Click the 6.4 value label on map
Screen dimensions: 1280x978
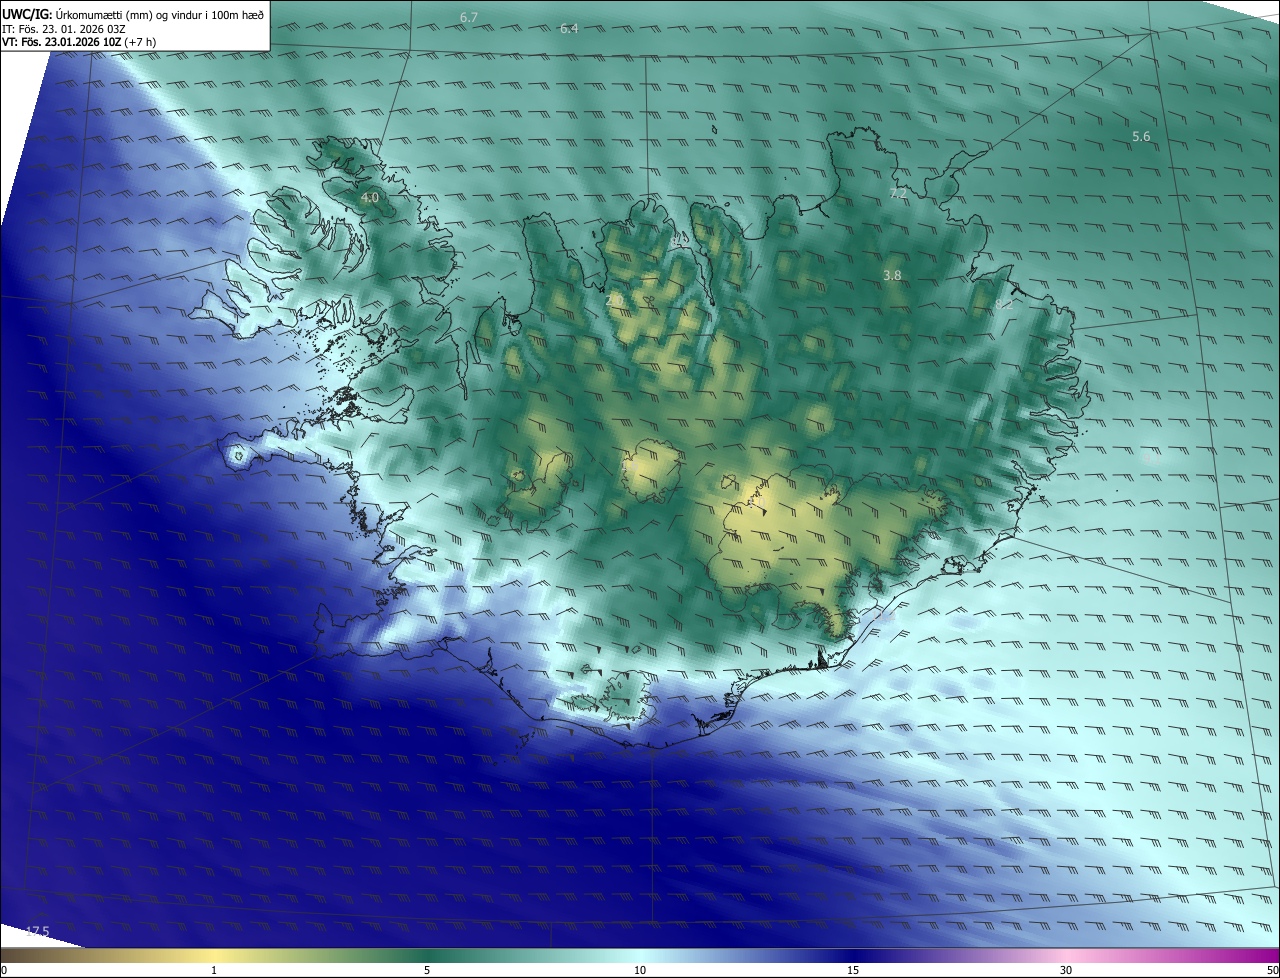click(569, 29)
